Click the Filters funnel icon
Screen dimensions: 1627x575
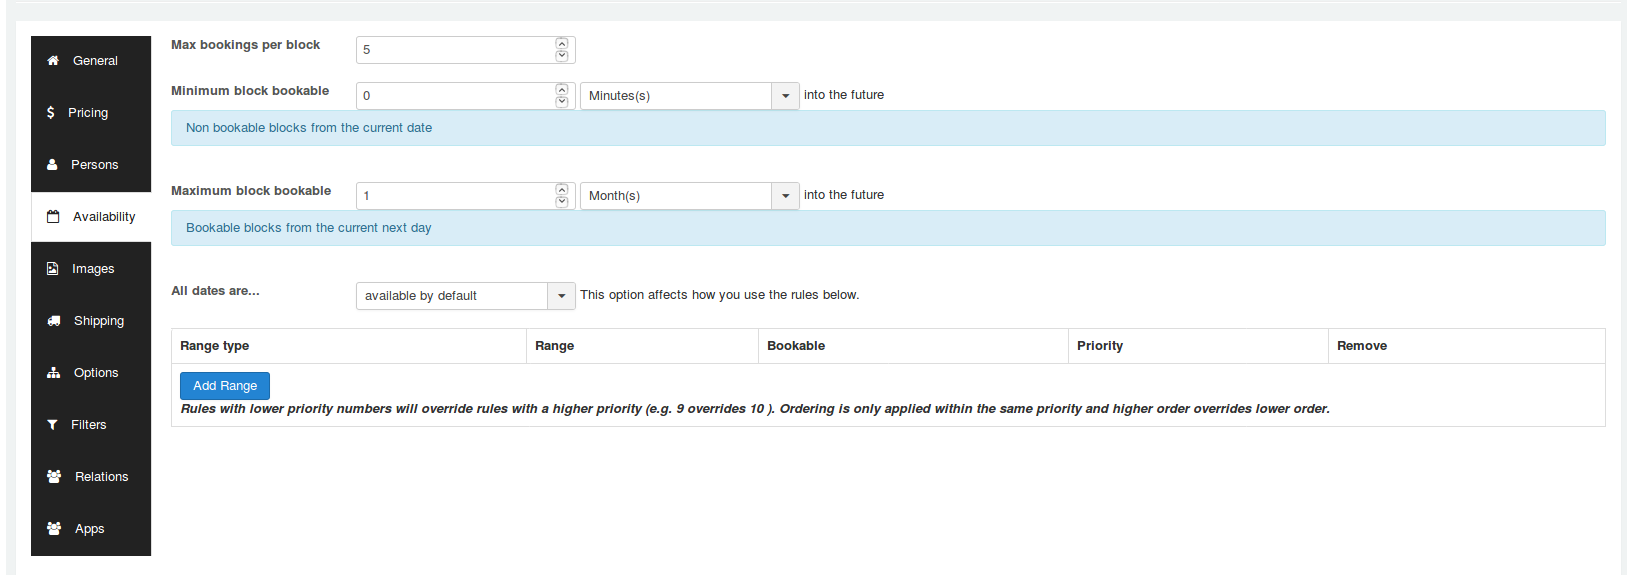point(53,425)
